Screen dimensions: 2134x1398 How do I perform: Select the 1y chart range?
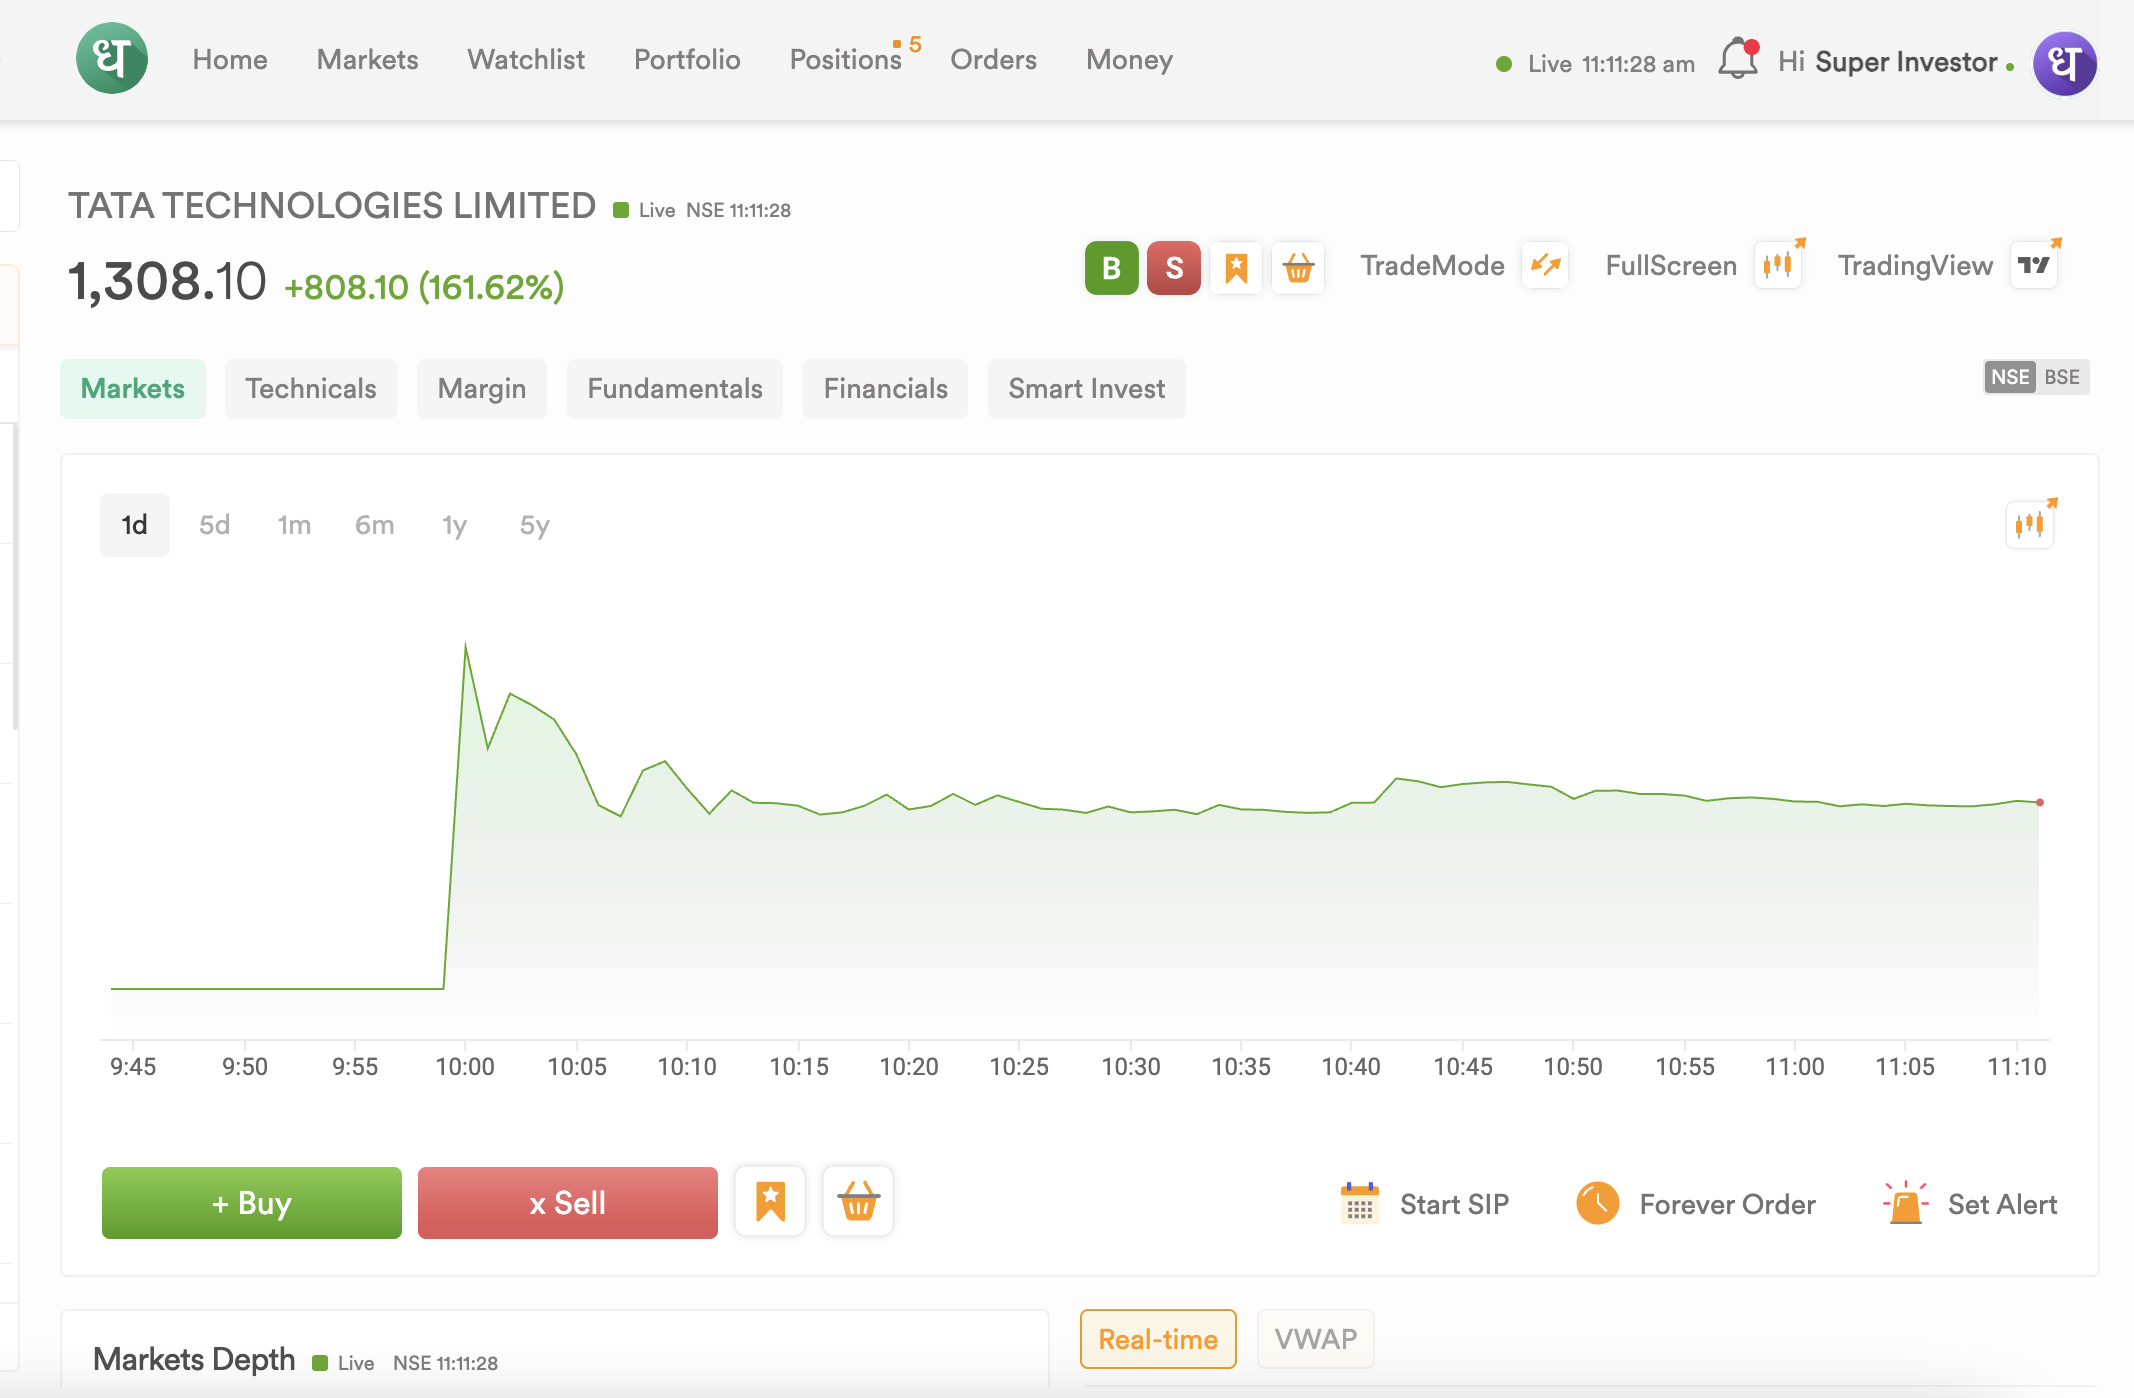(x=454, y=525)
